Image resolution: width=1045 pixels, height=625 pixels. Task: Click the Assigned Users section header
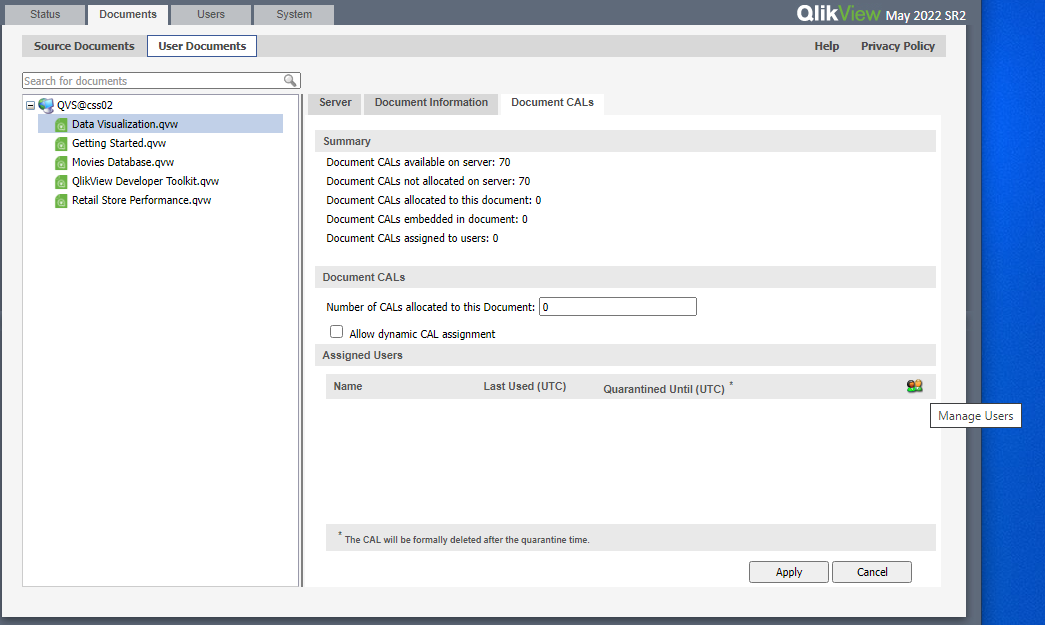[x=625, y=355]
